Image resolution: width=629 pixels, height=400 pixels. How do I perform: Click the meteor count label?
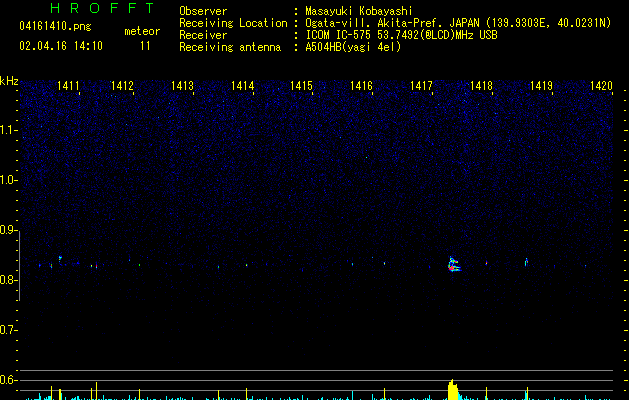point(142,31)
